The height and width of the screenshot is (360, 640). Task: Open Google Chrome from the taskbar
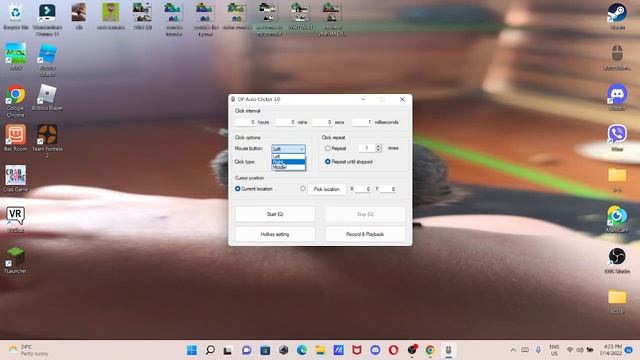(430, 350)
